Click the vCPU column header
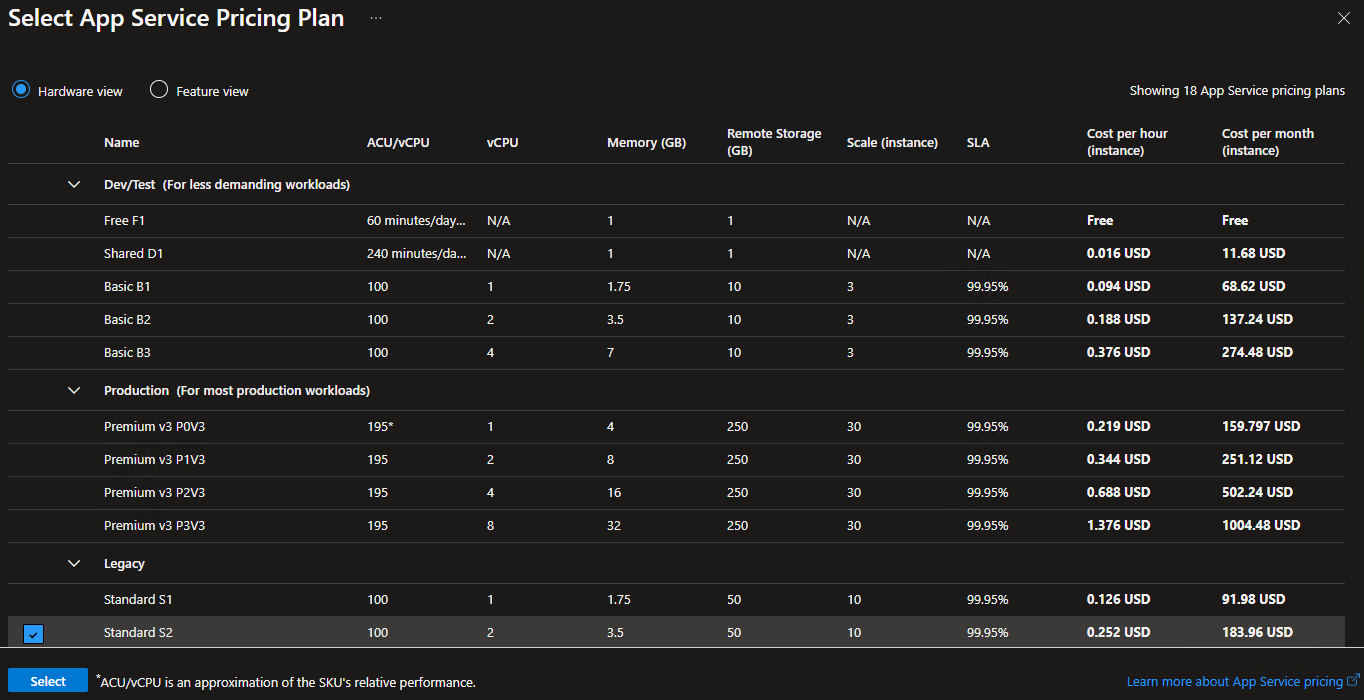This screenshot has width=1364, height=700. pos(503,143)
